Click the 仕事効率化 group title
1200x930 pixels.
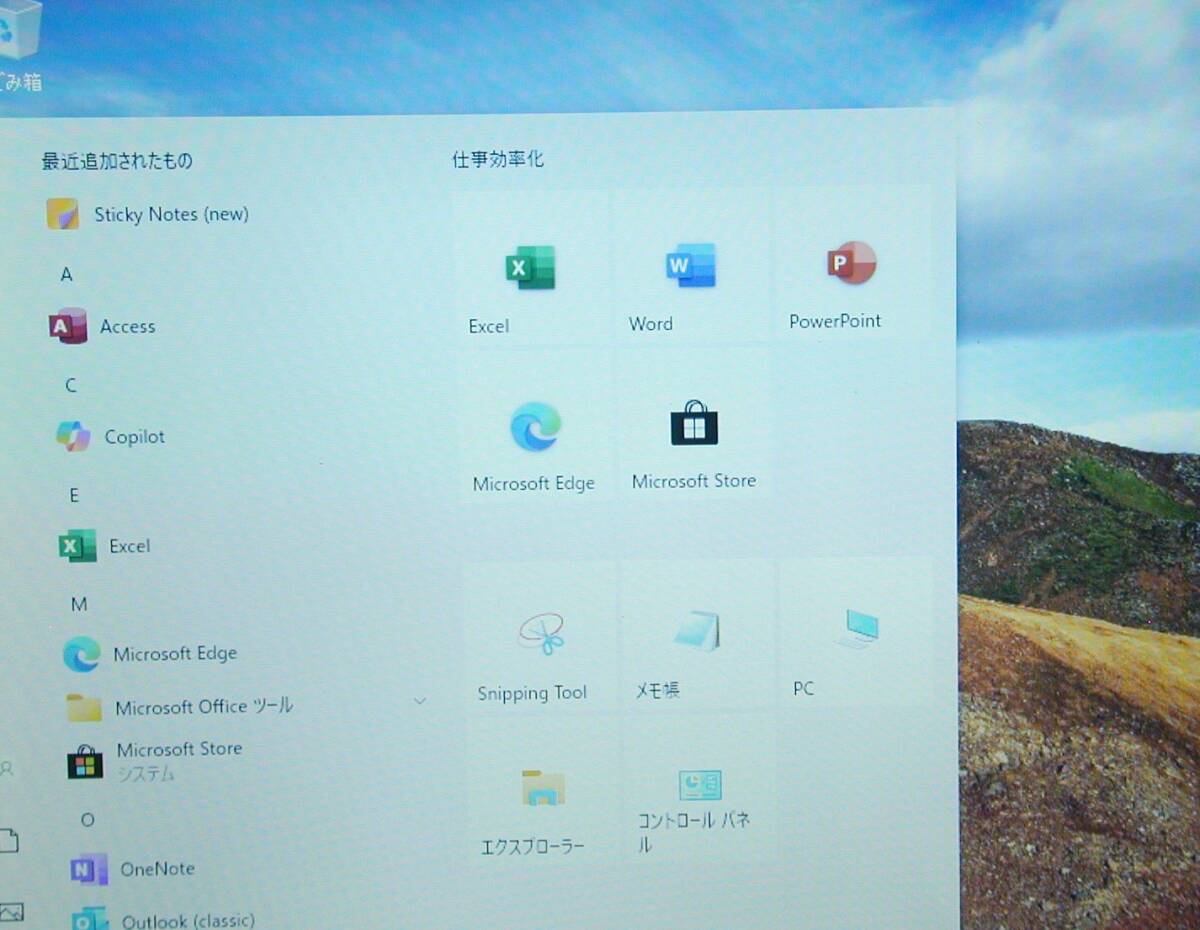[x=498, y=159]
